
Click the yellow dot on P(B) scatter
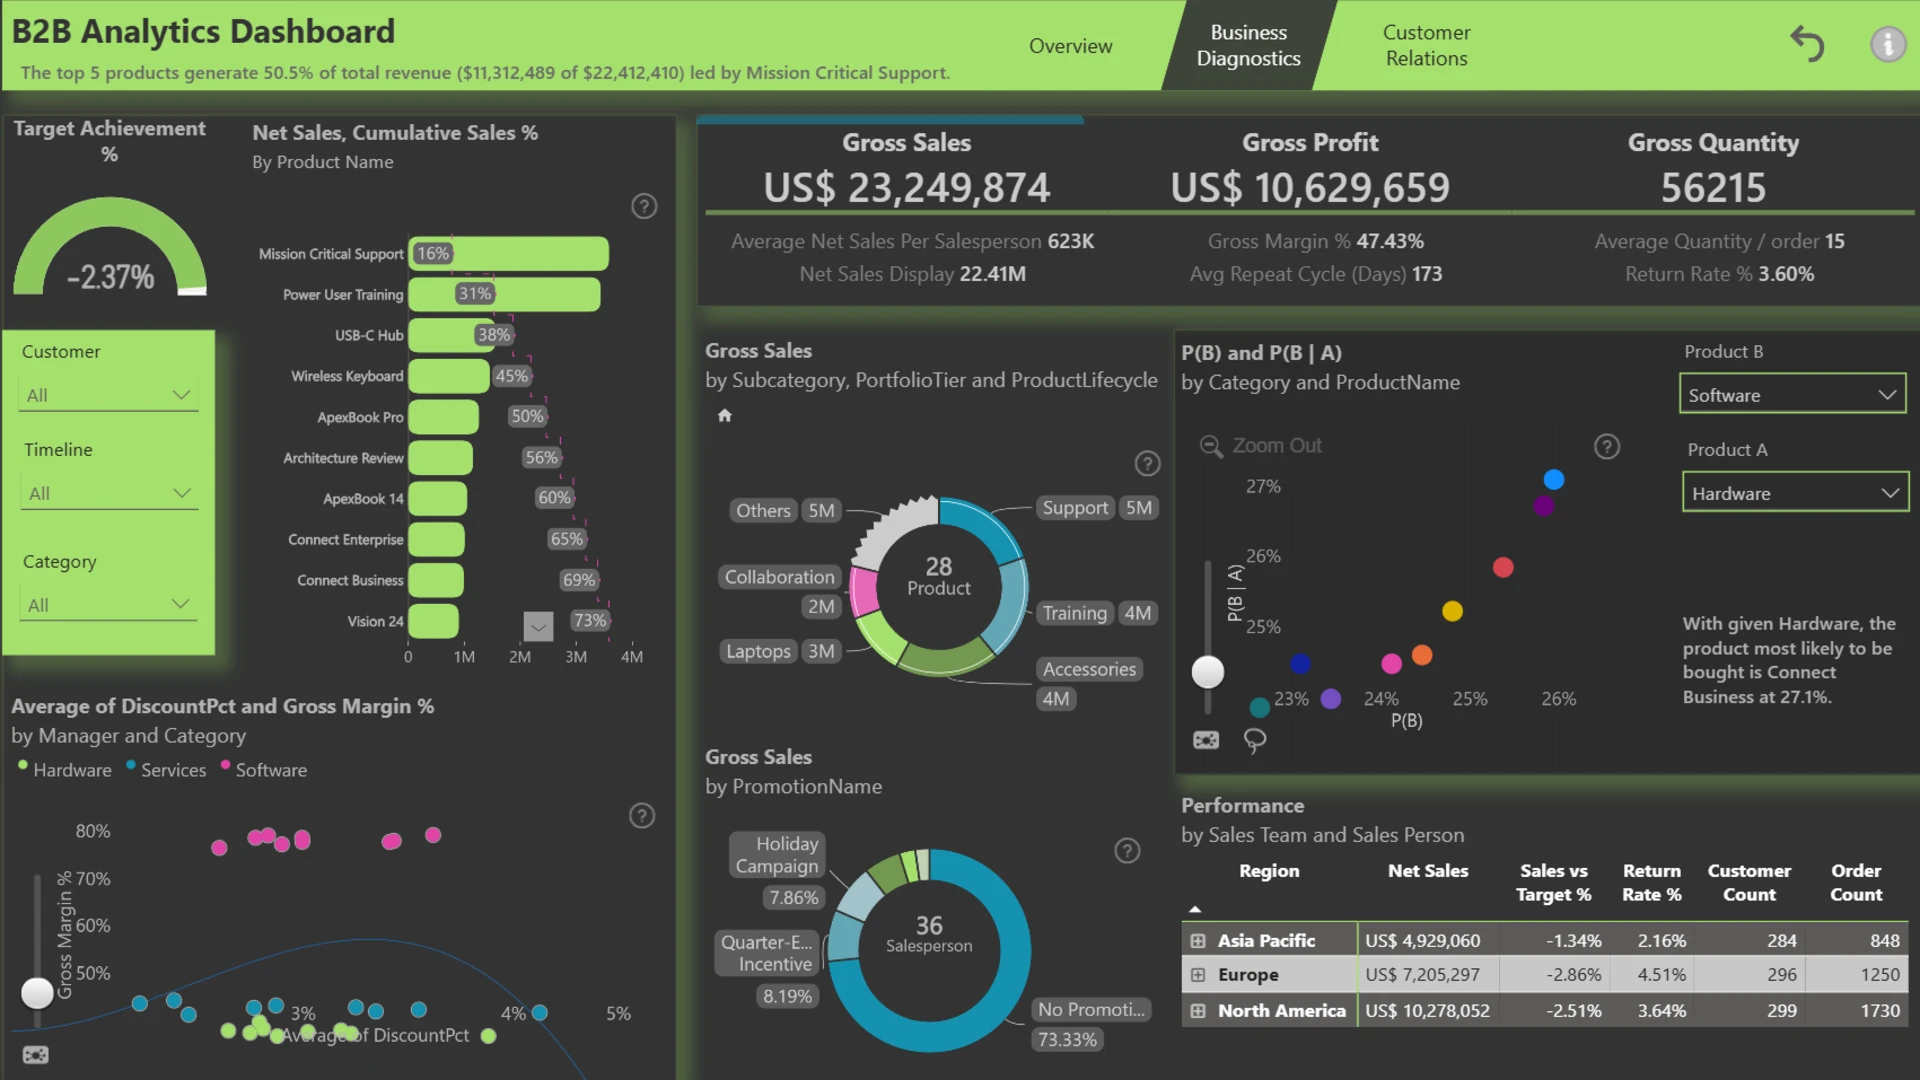[1452, 611]
